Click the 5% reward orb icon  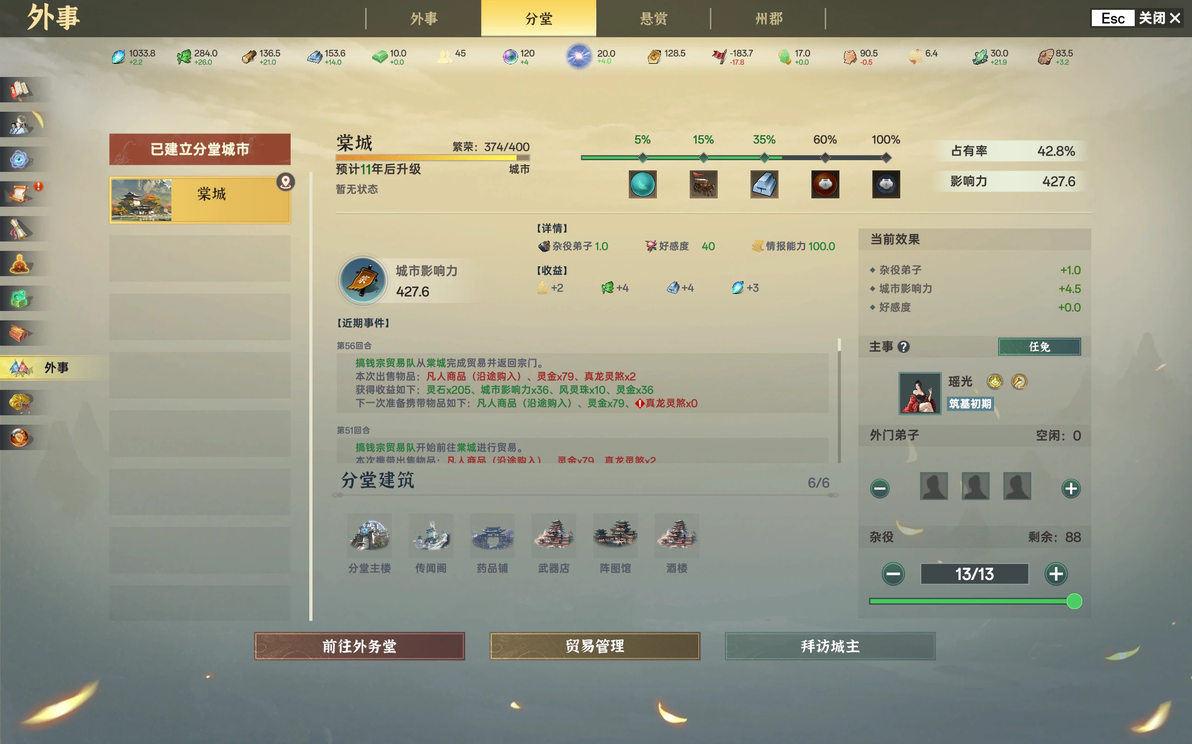point(642,184)
